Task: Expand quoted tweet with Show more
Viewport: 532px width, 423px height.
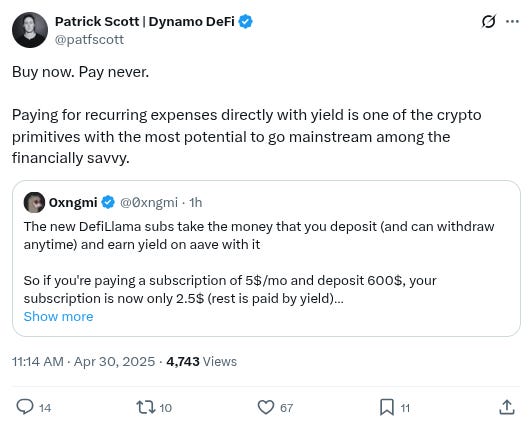Action: [58, 316]
